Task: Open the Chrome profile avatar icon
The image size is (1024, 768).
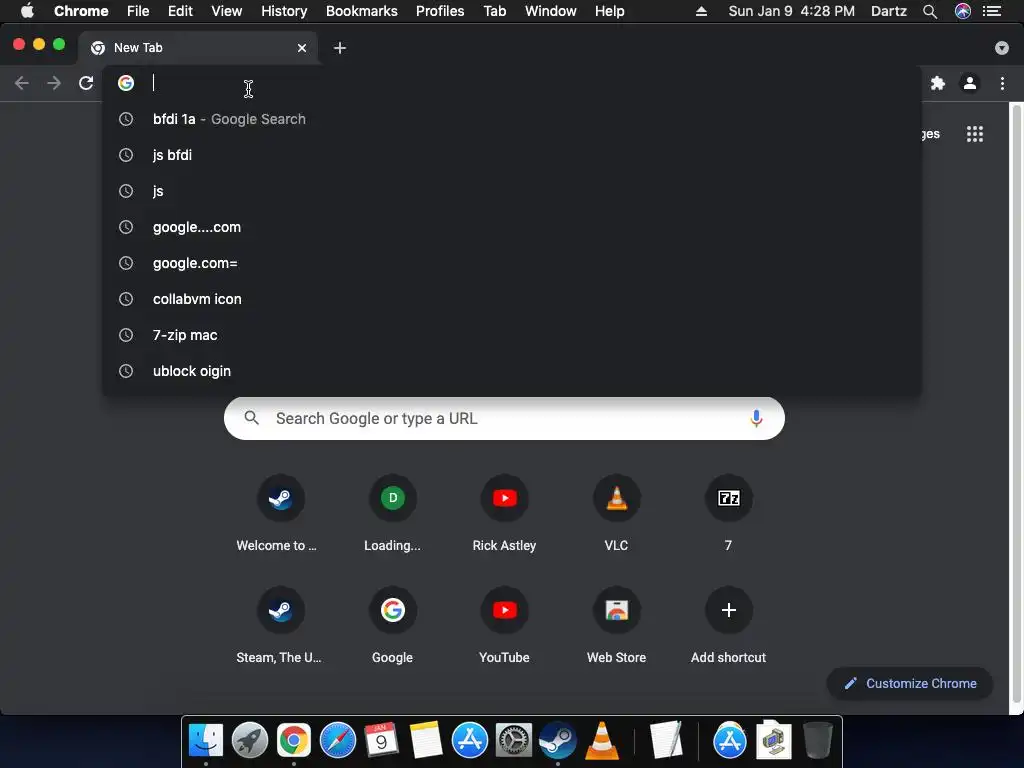Action: 970,83
